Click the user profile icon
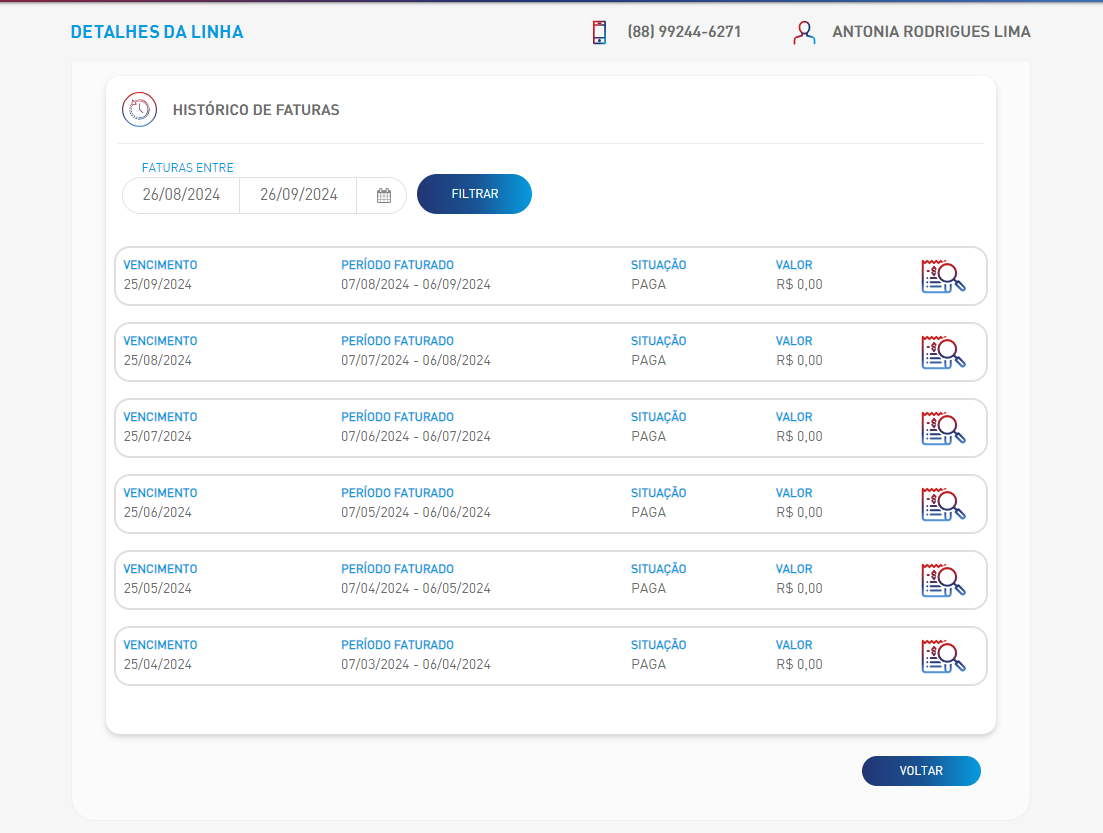This screenshot has height=833, width=1103. click(x=804, y=32)
